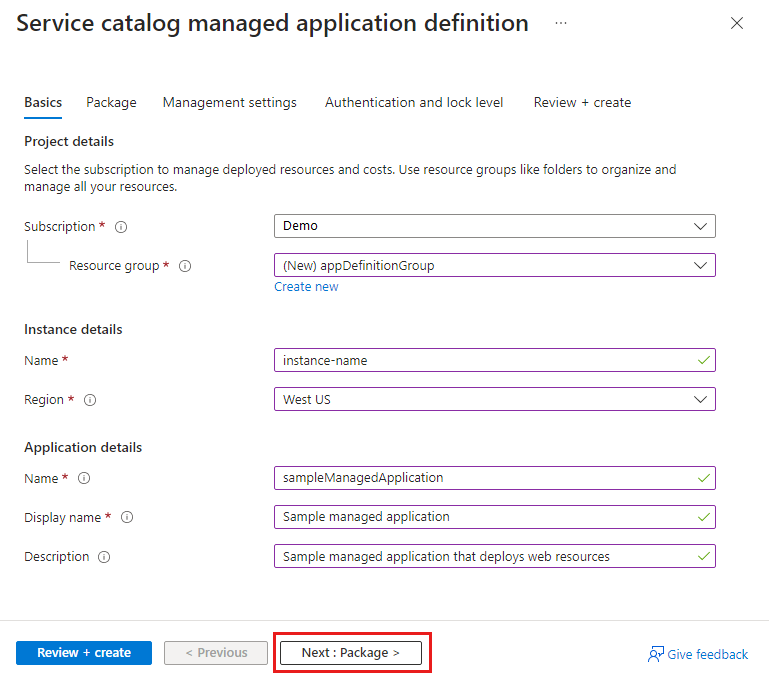Select the Review + create tab
The image size is (769, 682).
[582, 102]
